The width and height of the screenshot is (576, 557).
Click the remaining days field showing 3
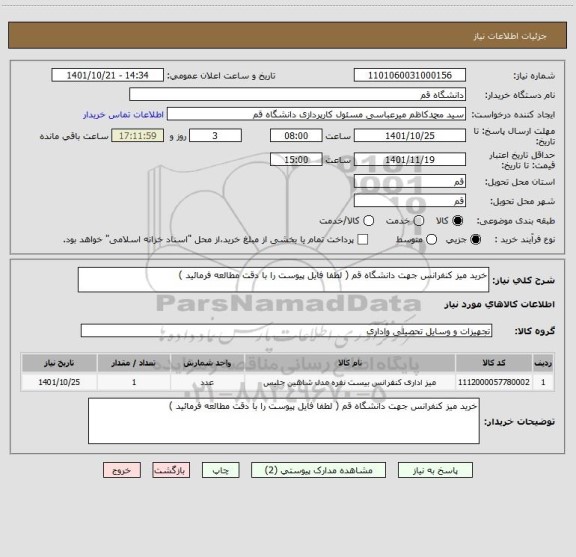pyautogui.click(x=215, y=136)
